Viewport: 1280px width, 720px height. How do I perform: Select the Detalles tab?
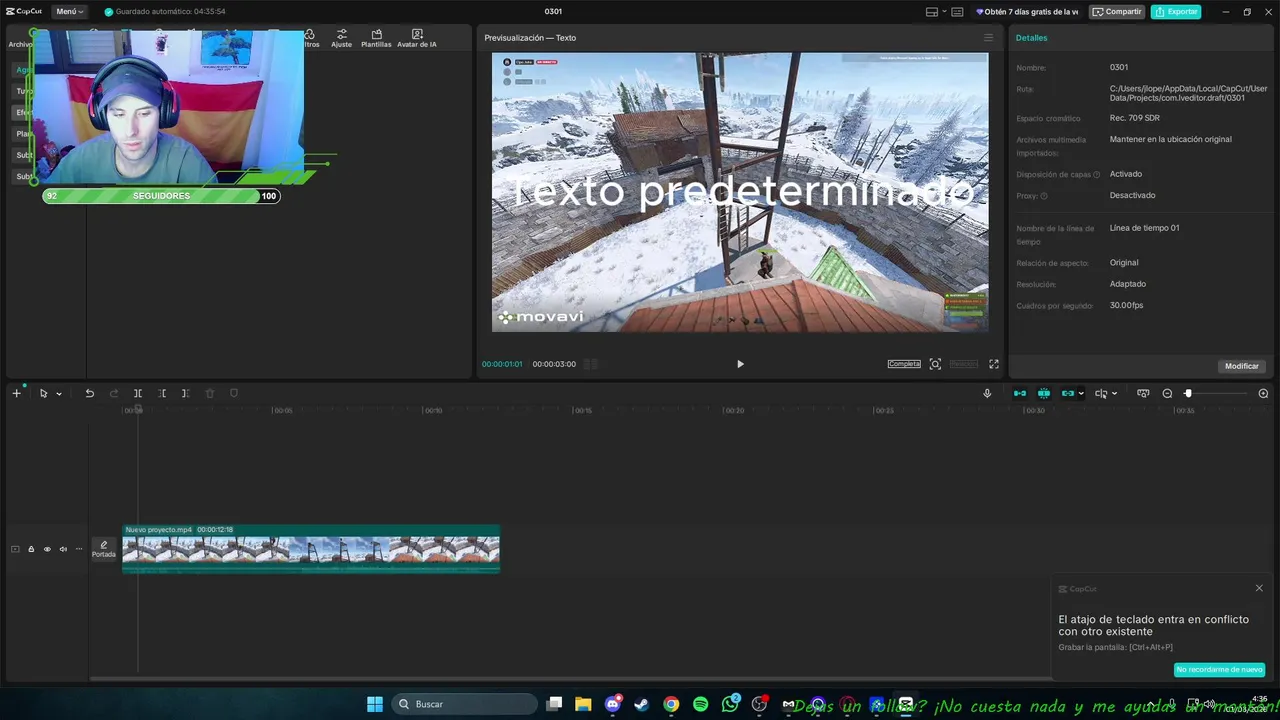click(1031, 38)
